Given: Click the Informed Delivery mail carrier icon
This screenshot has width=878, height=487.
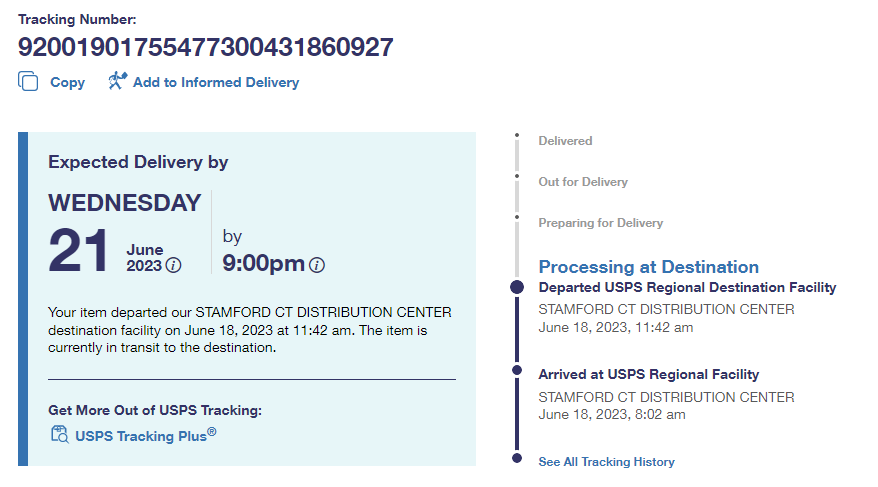Looking at the screenshot, I should 117,82.
